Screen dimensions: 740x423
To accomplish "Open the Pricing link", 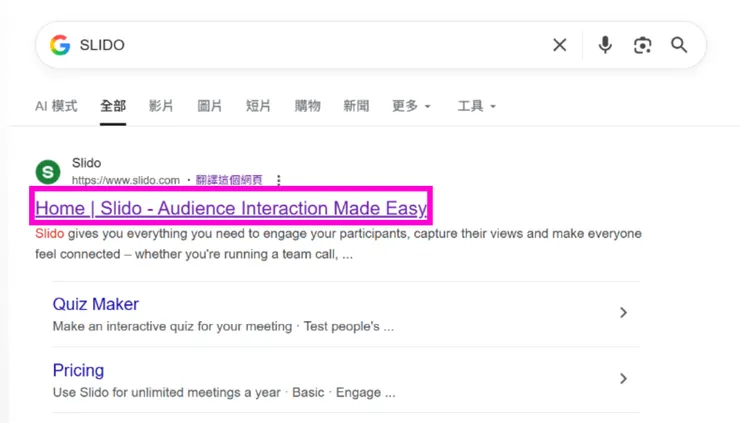I will coord(78,370).
